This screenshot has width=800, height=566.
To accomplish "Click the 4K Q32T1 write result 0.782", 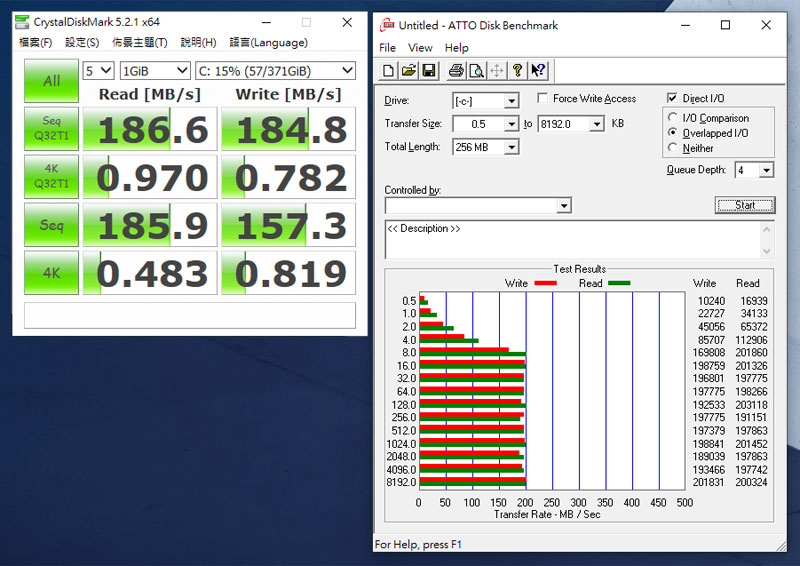I will coord(289,177).
